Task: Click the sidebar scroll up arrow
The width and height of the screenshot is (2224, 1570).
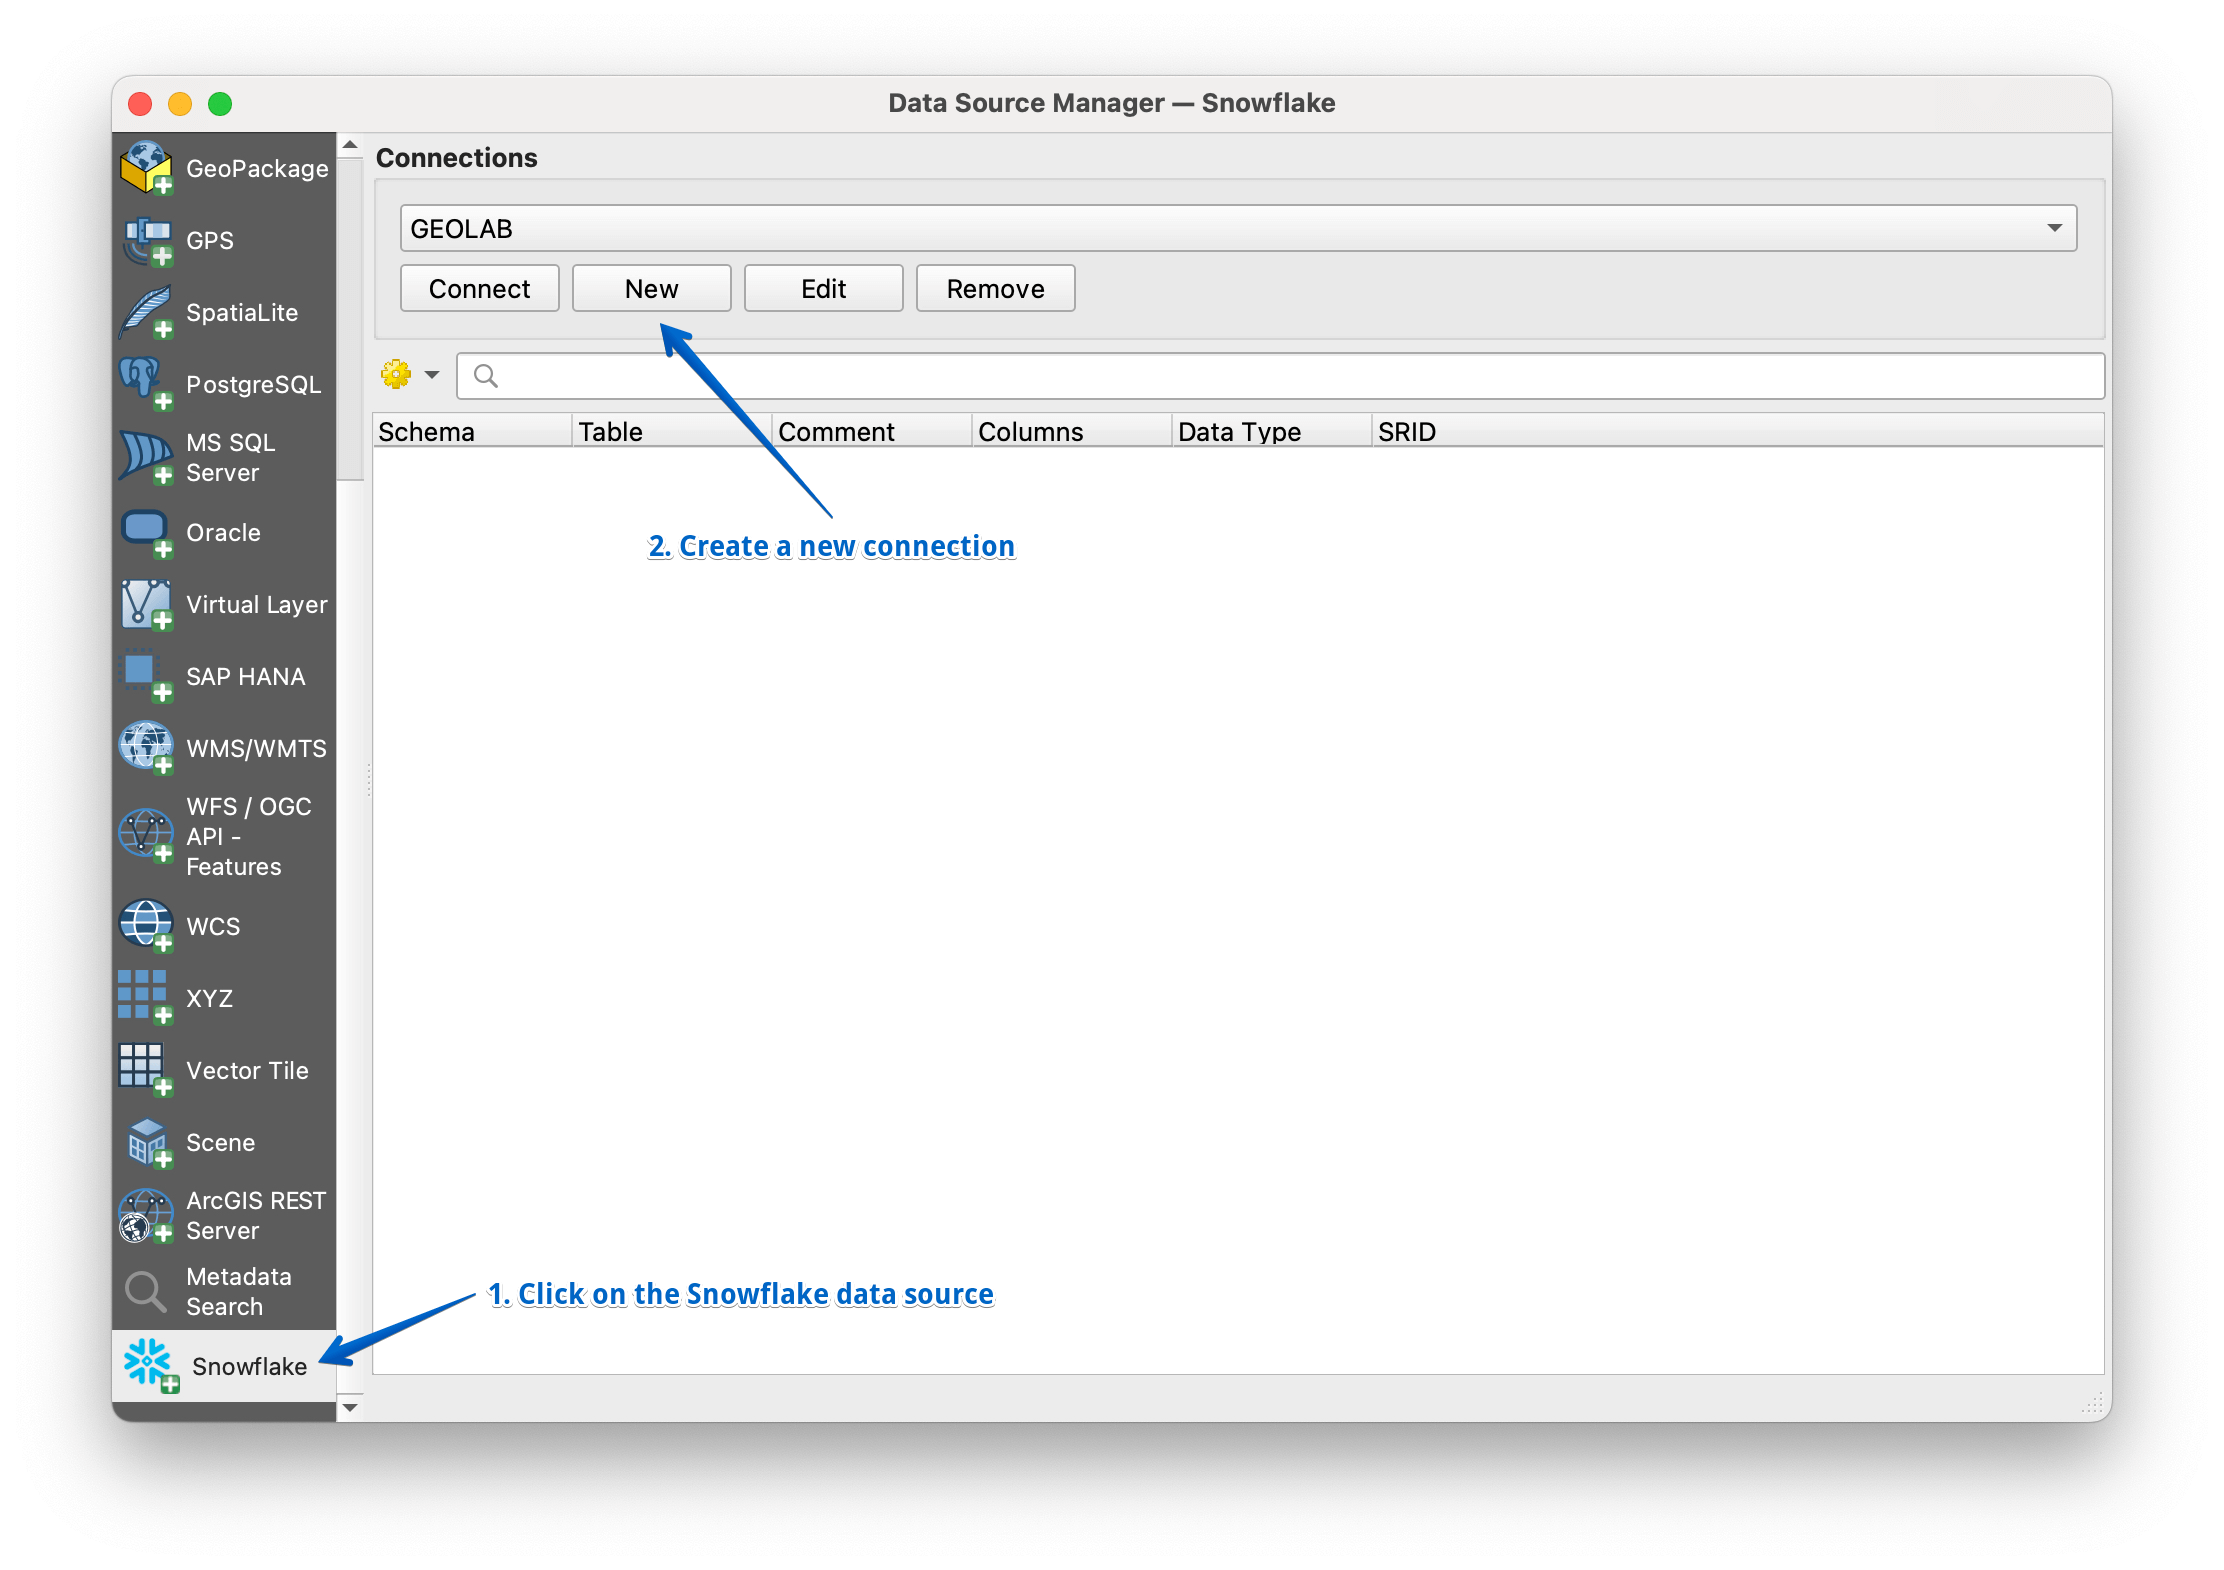Action: pos(350,145)
